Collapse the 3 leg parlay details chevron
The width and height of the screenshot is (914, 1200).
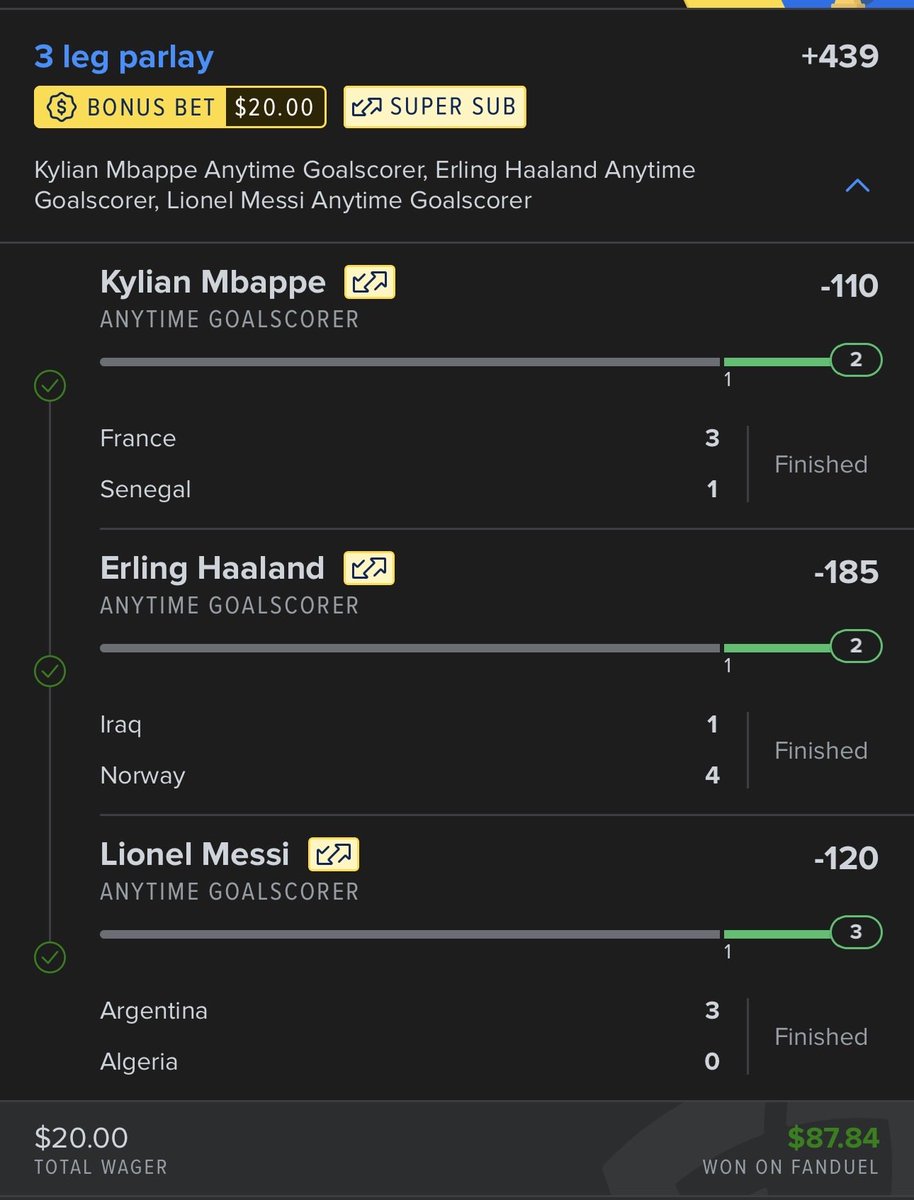[857, 185]
